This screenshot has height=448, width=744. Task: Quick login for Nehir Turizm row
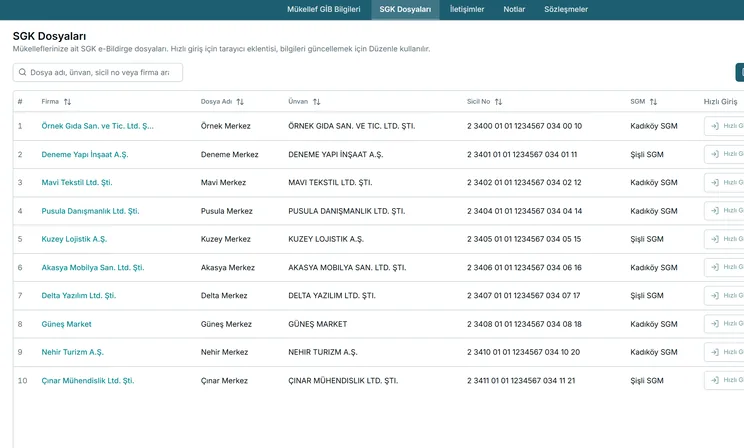[x=724, y=352]
